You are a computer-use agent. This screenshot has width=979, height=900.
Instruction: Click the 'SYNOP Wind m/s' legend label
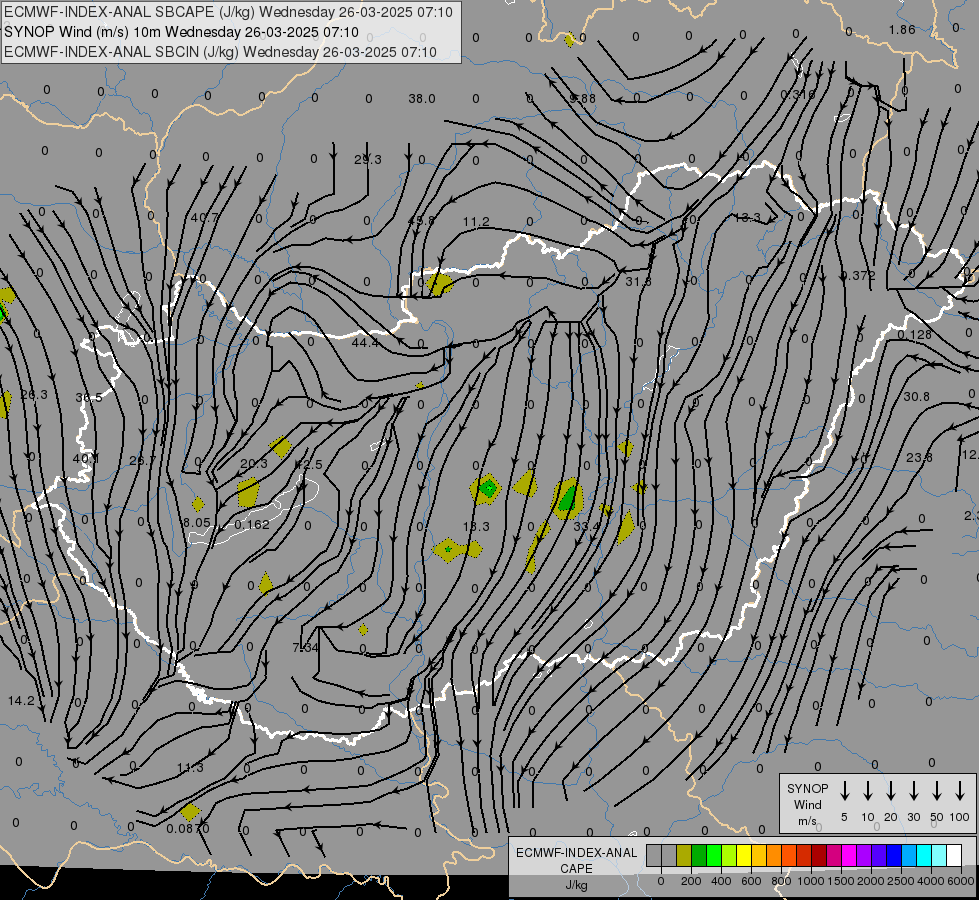tap(807, 804)
